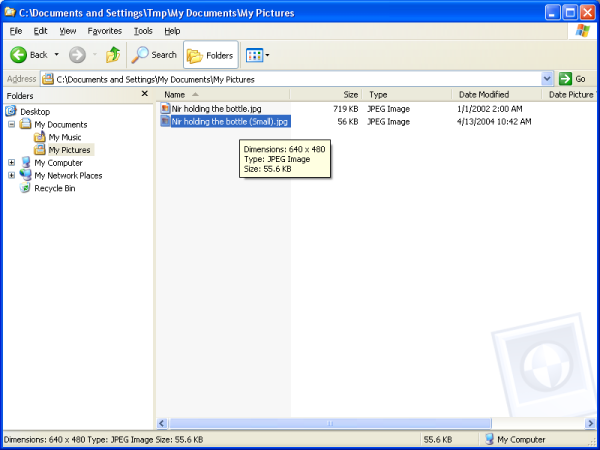
Task: Click the Up one folder icon
Action: 113,55
